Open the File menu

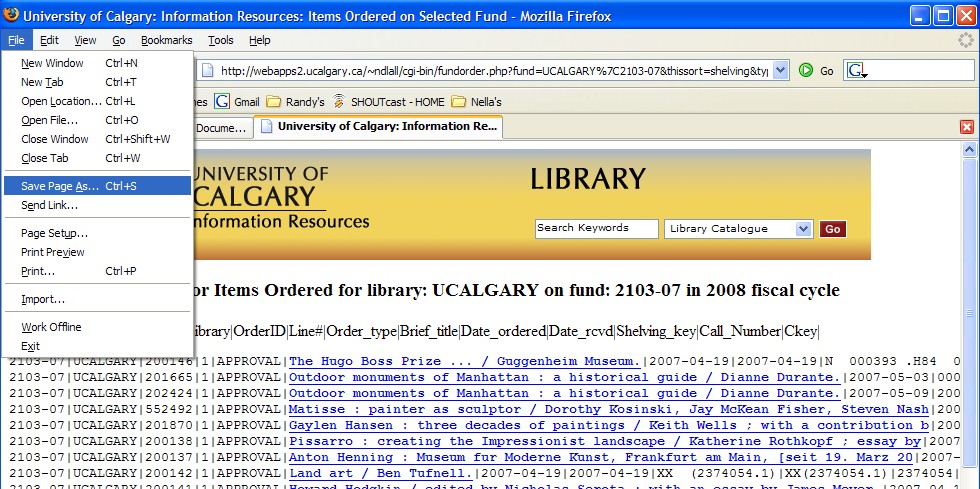(16, 40)
